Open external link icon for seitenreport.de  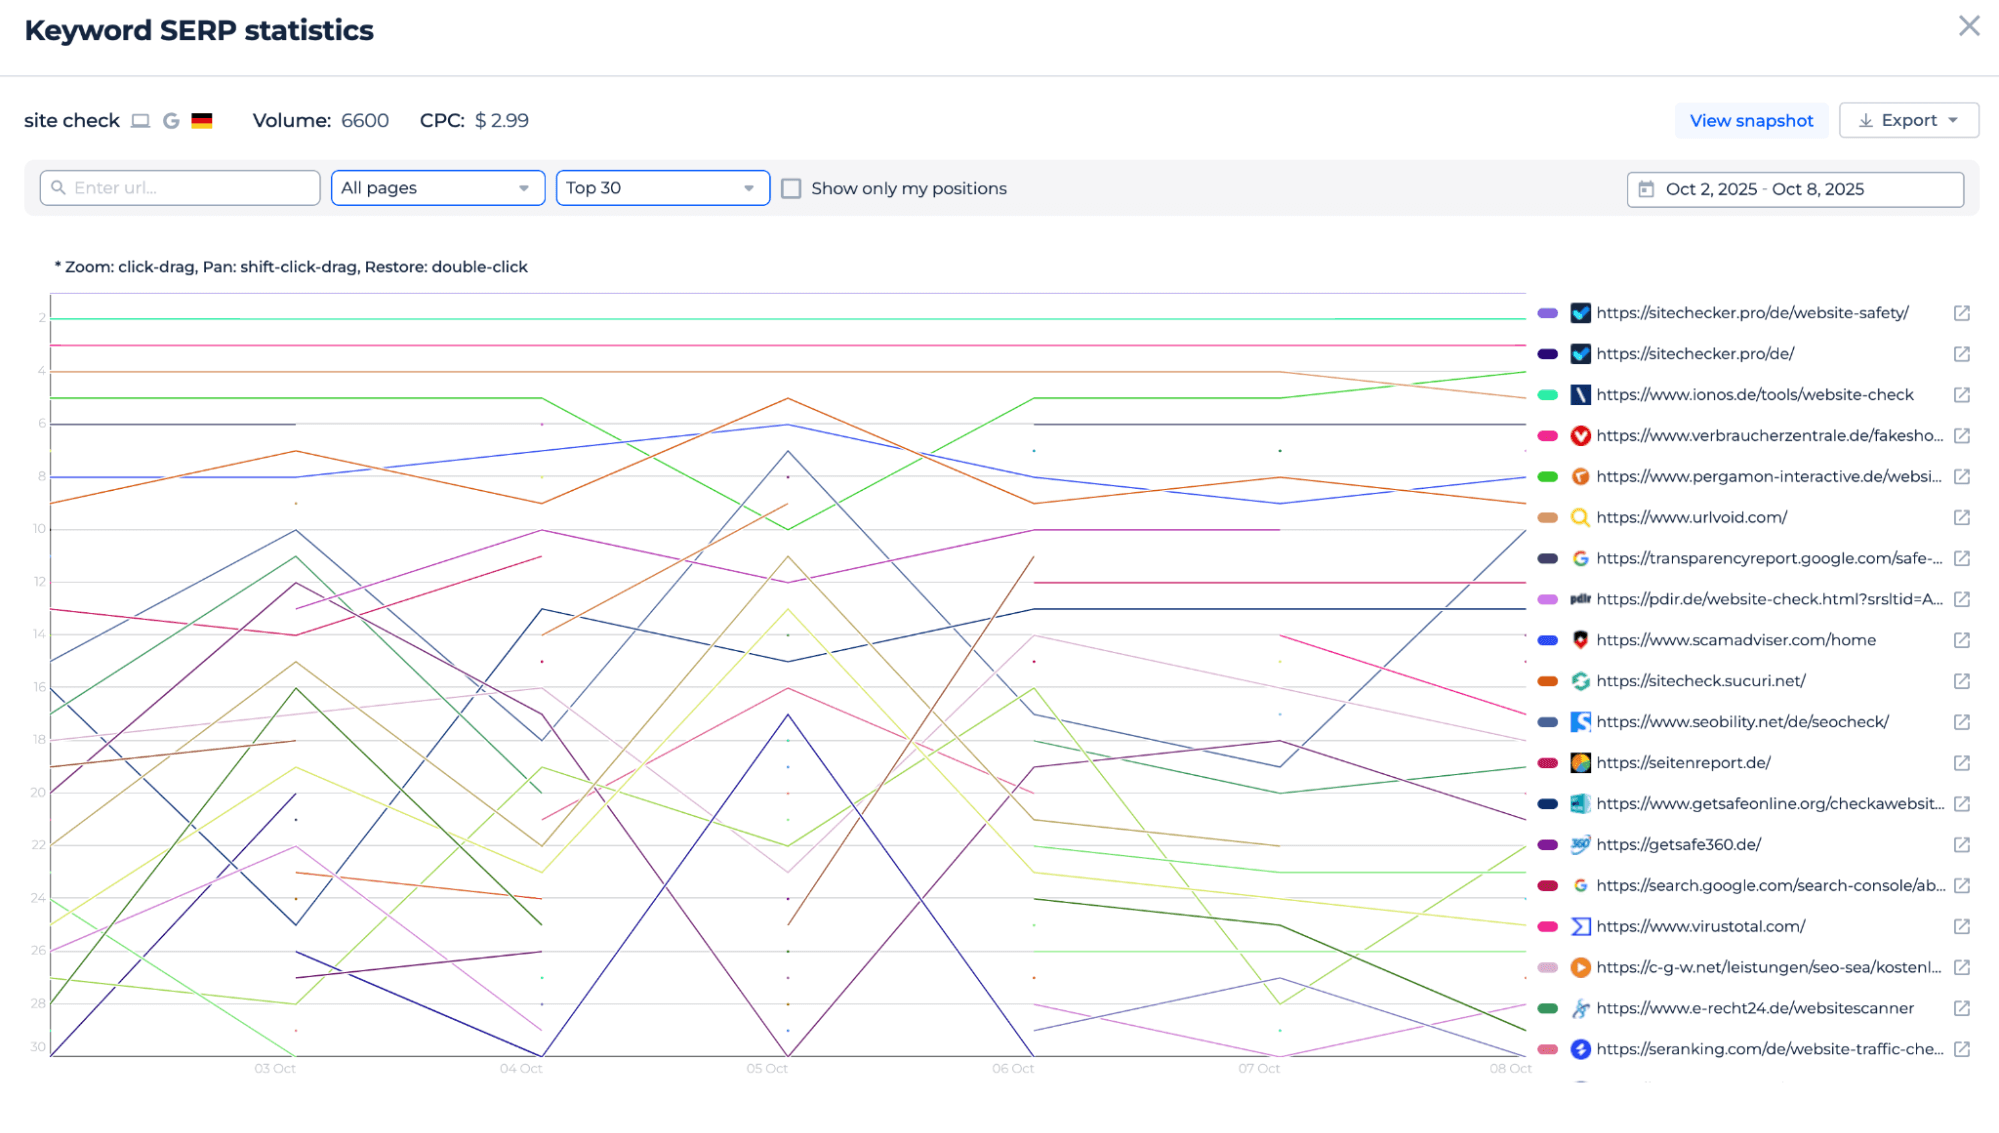click(x=1961, y=763)
